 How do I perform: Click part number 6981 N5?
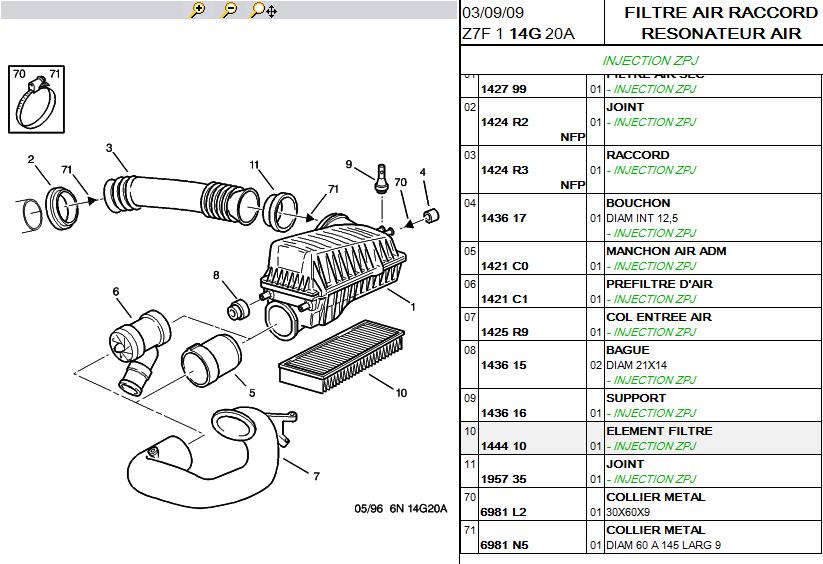505,545
